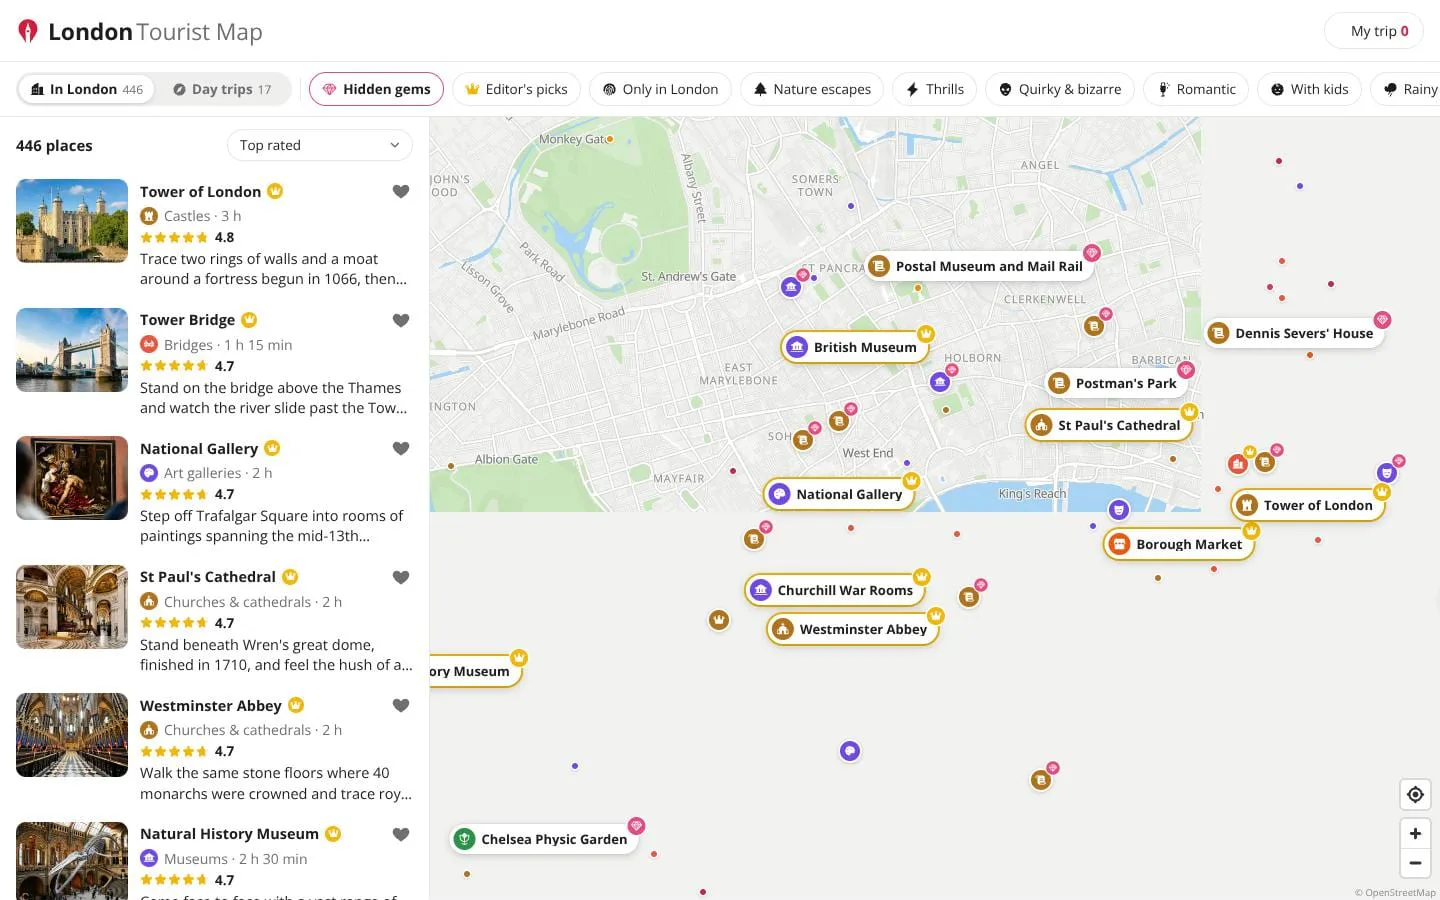The height and width of the screenshot is (900, 1440).
Task: Favorite National Gallery with its heart icon
Action: click(x=401, y=449)
